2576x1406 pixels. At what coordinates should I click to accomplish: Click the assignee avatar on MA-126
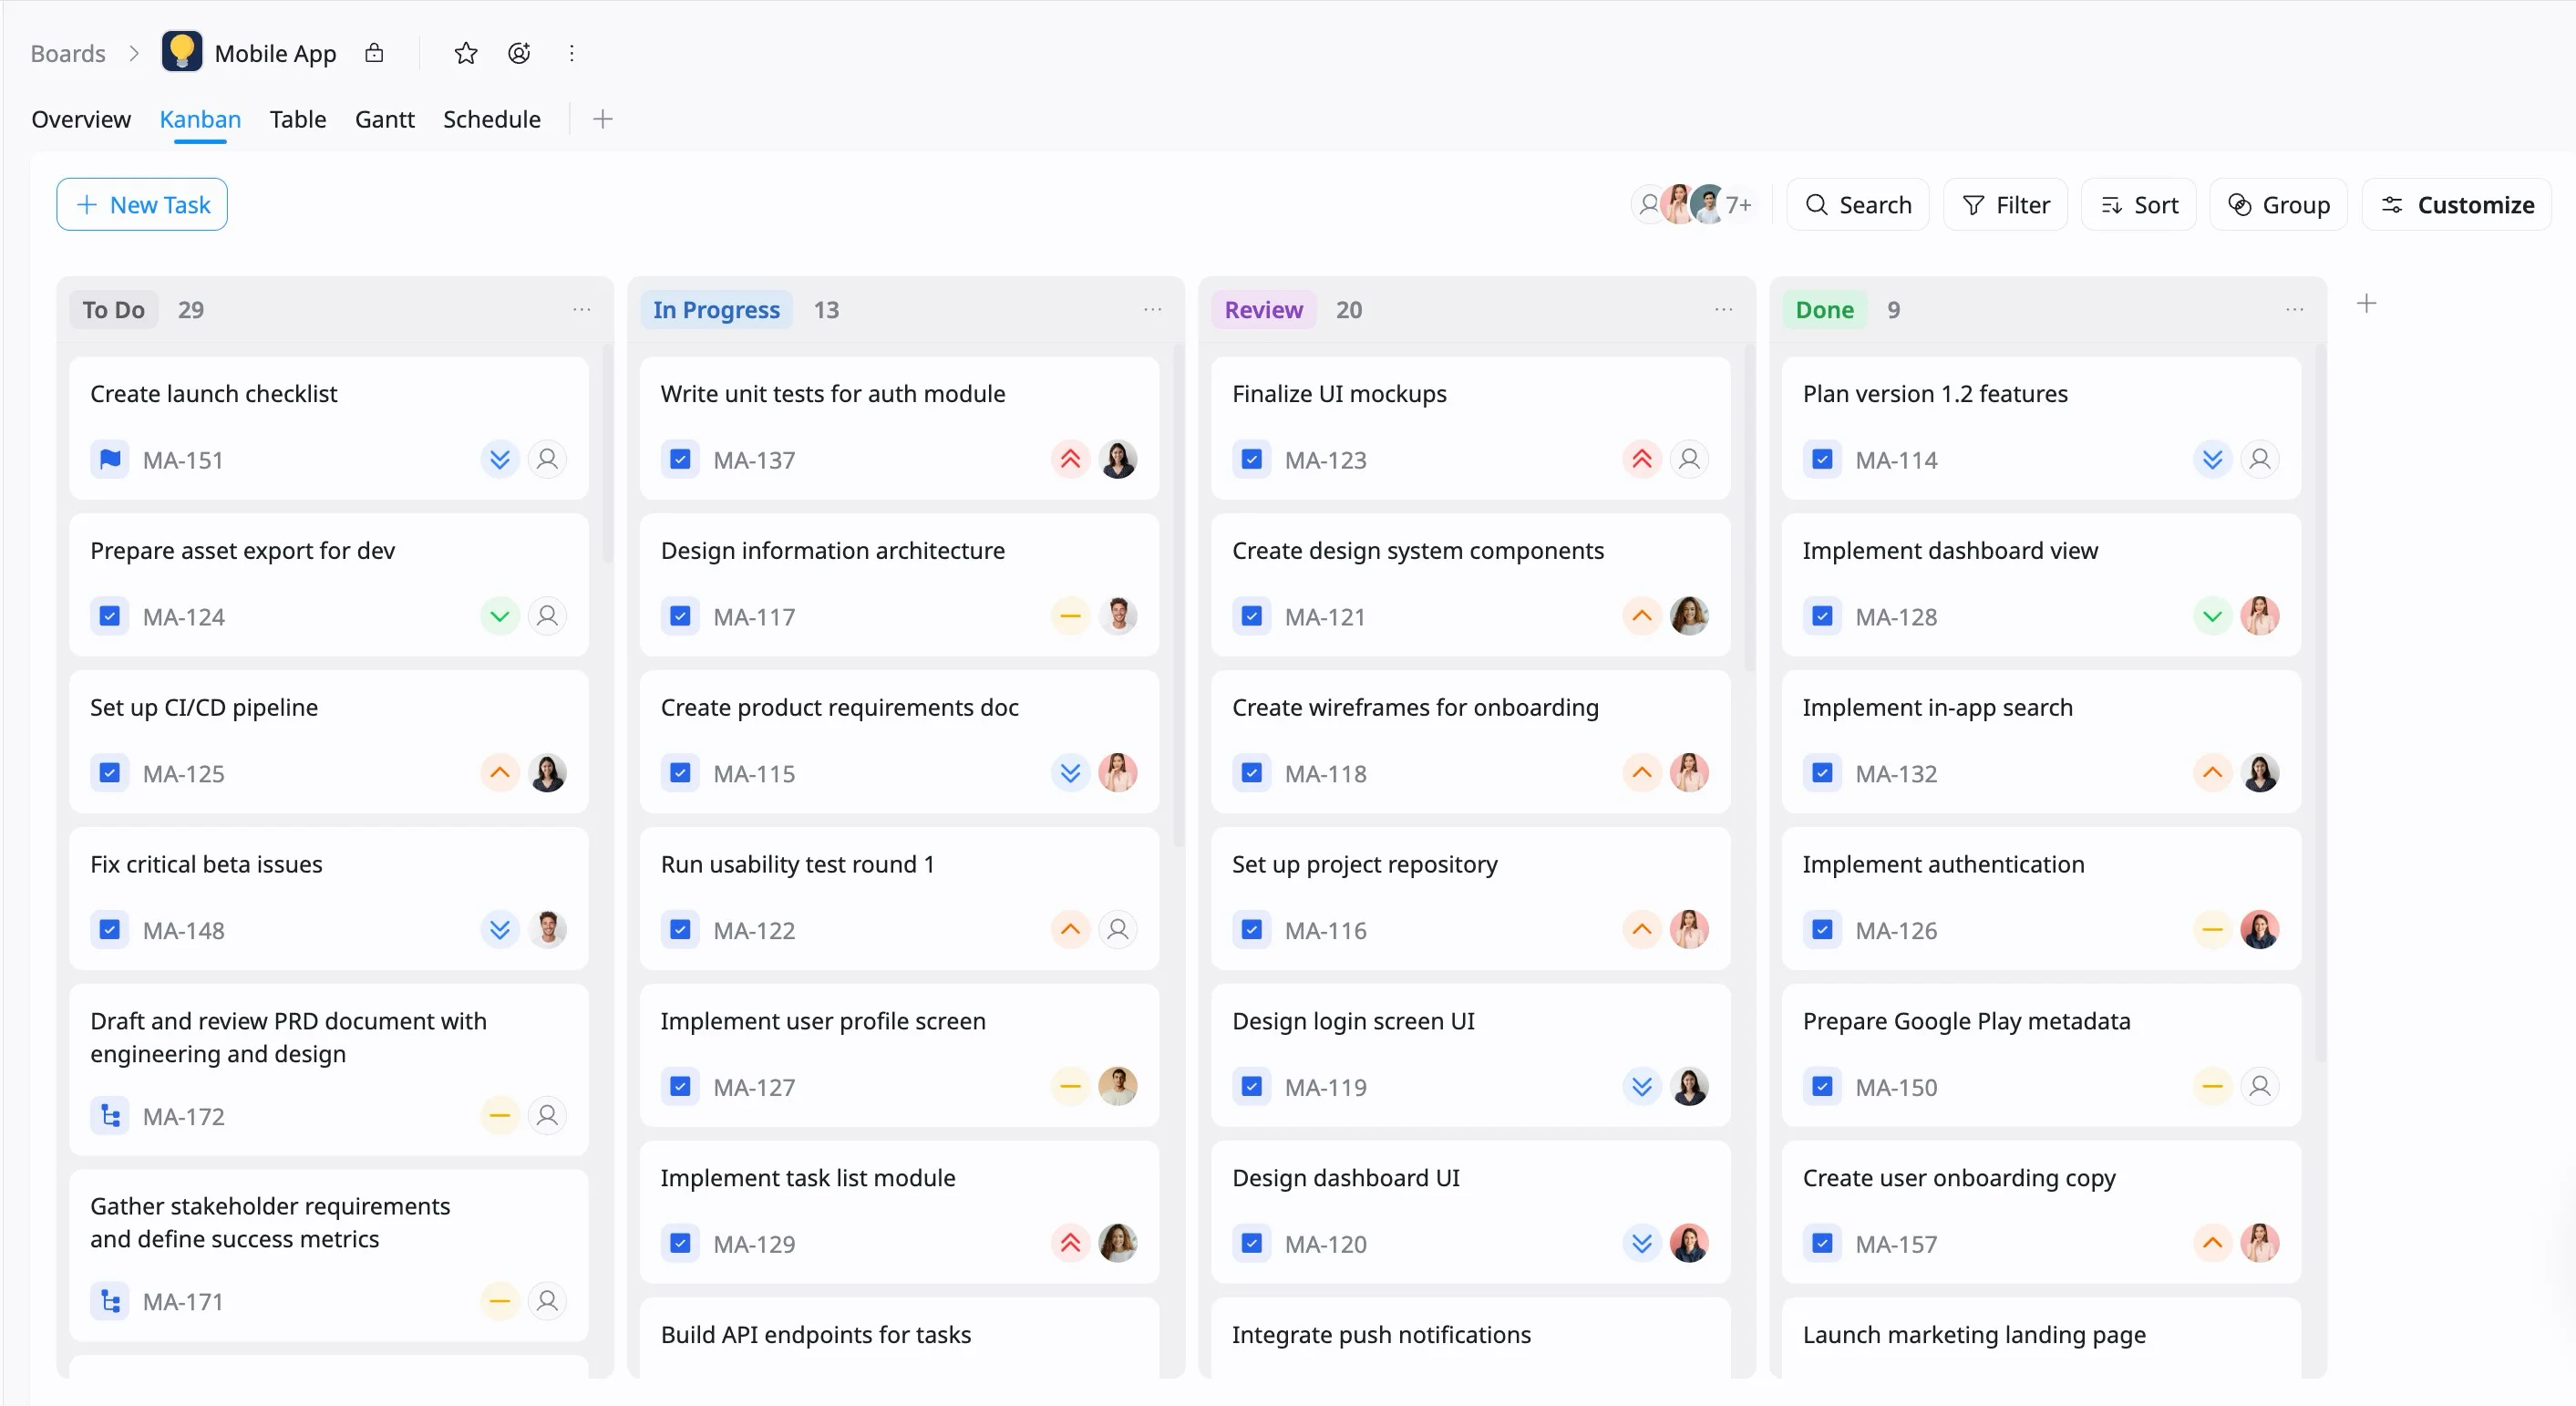[2260, 930]
